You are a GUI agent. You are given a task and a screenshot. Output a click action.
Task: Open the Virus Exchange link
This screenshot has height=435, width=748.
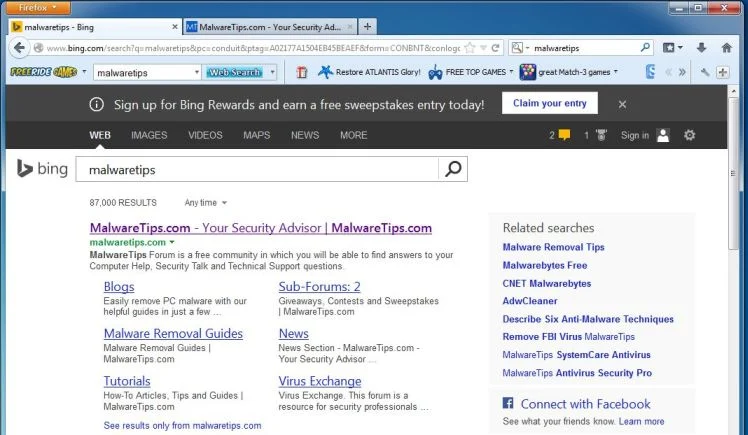[320, 381]
